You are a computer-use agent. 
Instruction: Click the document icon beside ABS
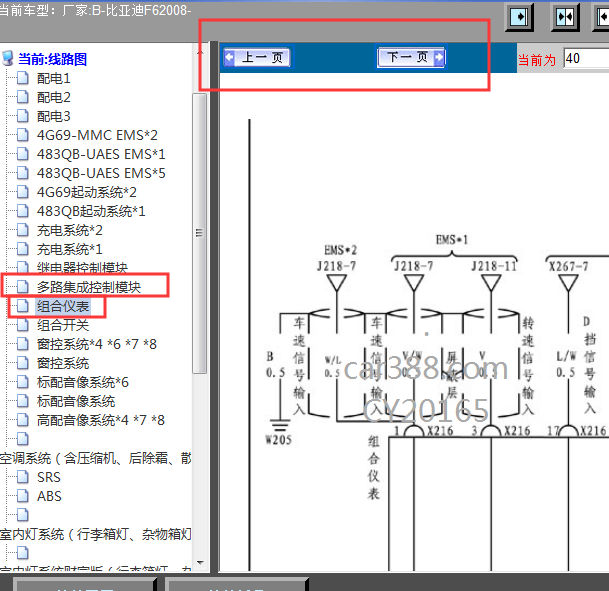click(x=23, y=496)
